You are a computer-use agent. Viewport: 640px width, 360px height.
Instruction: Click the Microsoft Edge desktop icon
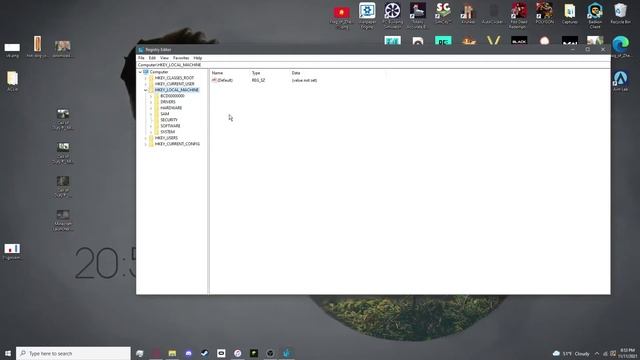(x=620, y=46)
